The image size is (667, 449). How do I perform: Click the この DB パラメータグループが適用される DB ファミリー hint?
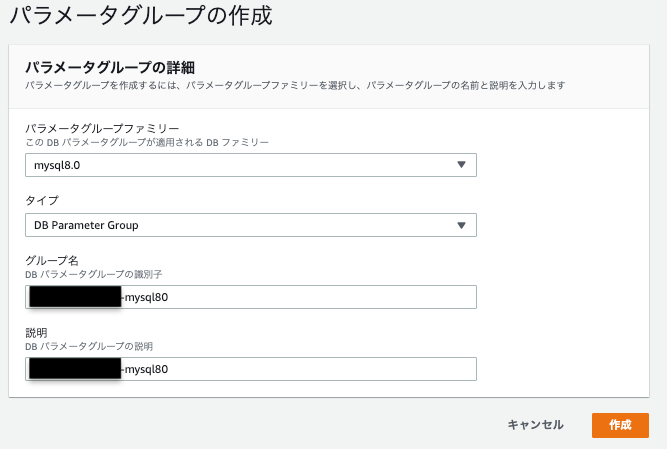tap(147, 142)
